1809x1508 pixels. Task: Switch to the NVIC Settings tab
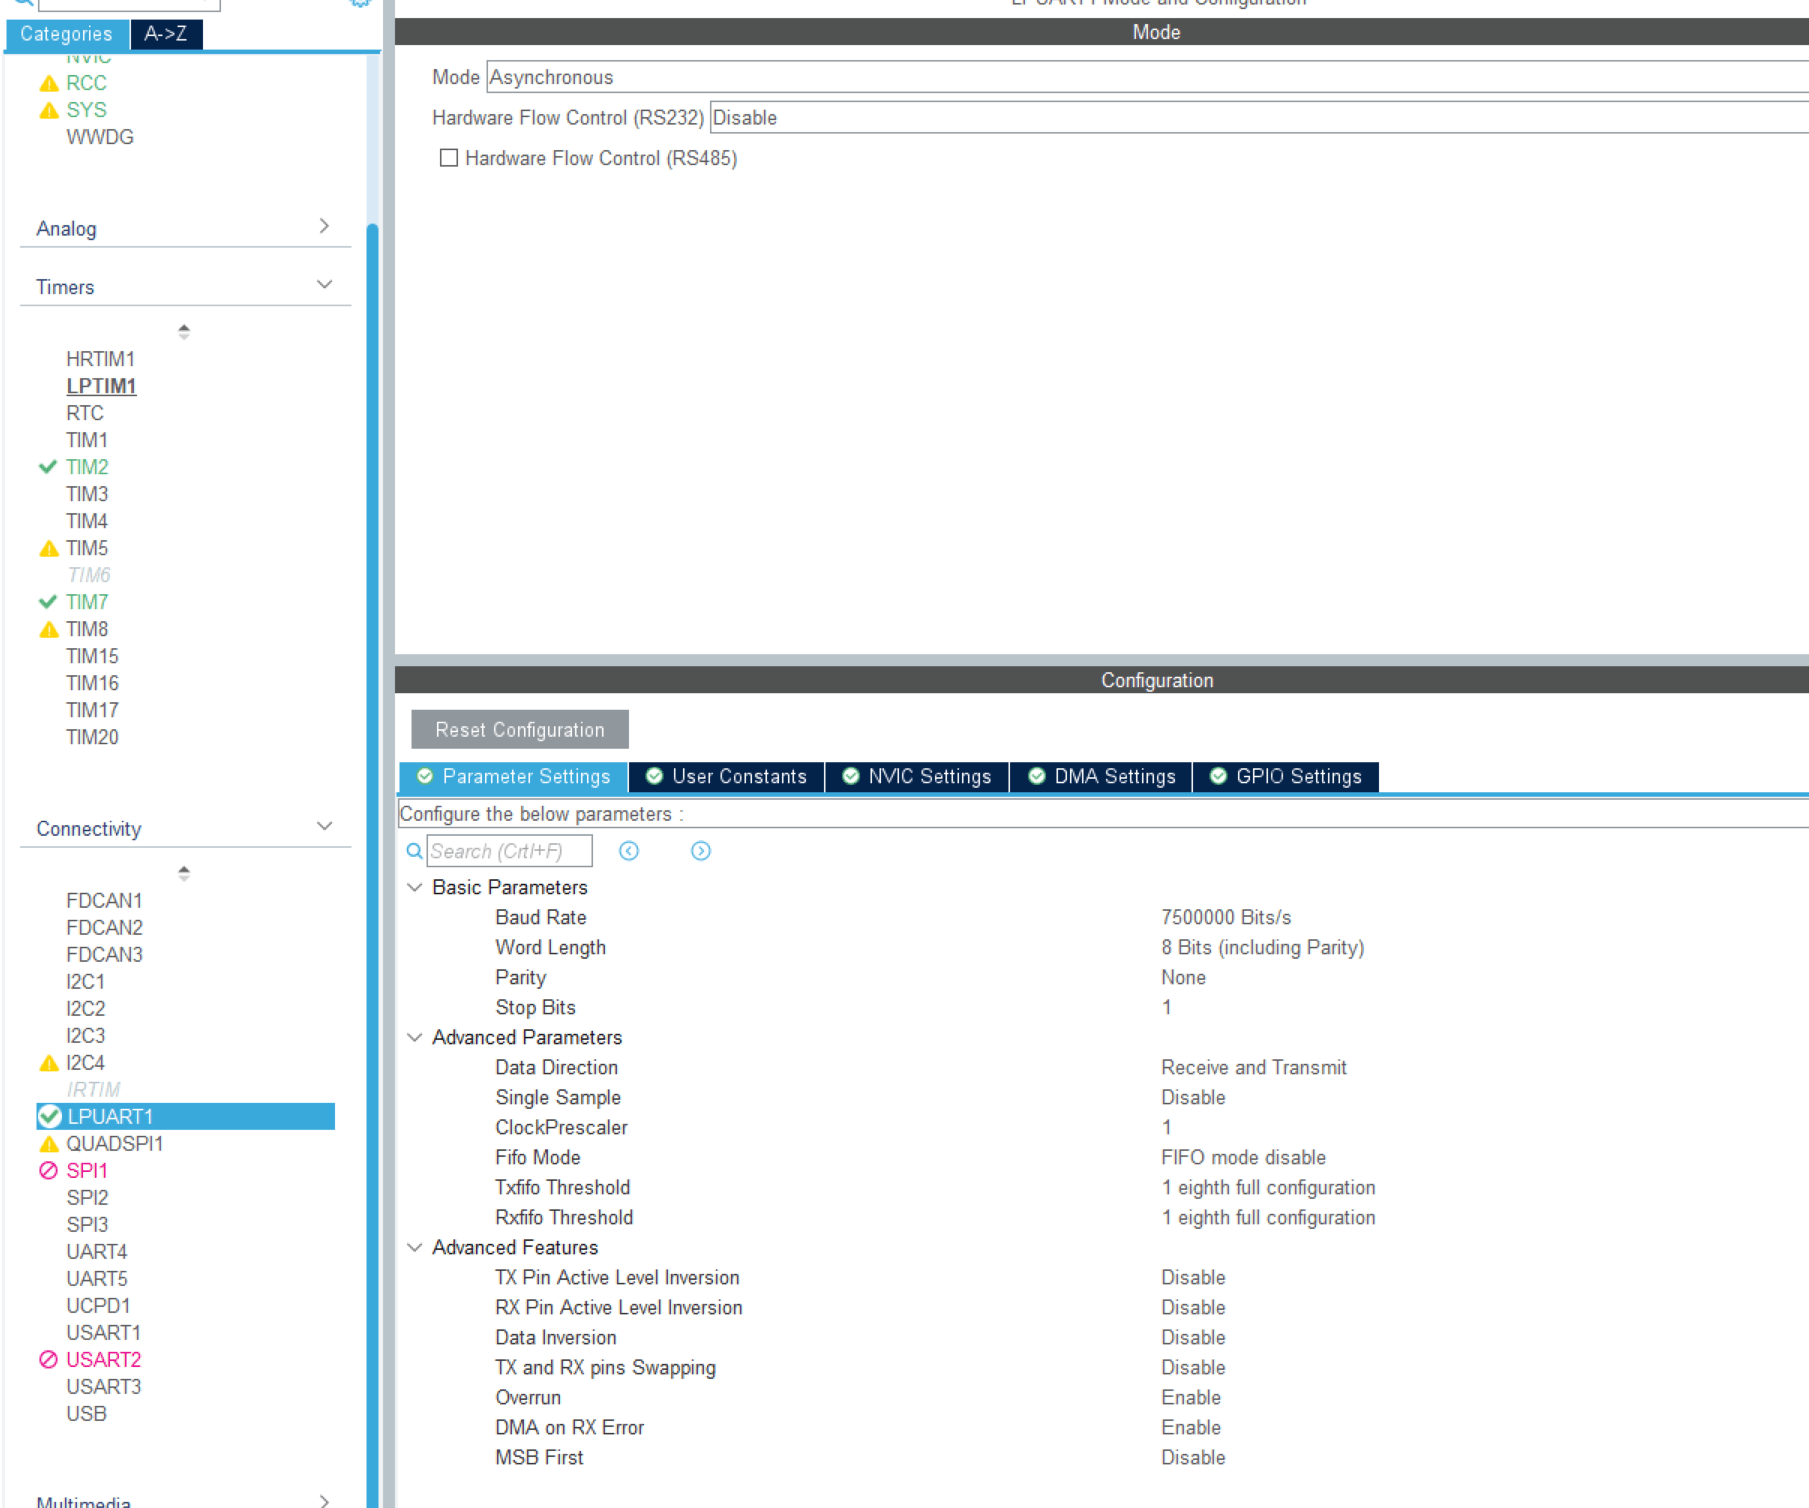917,777
